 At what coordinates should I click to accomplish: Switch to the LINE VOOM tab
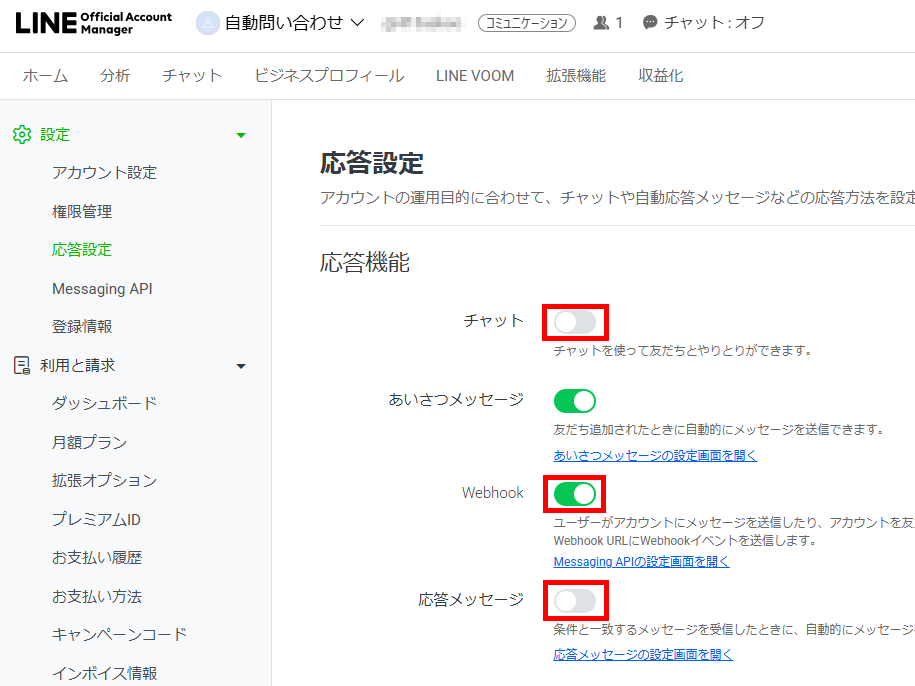pyautogui.click(x=475, y=76)
